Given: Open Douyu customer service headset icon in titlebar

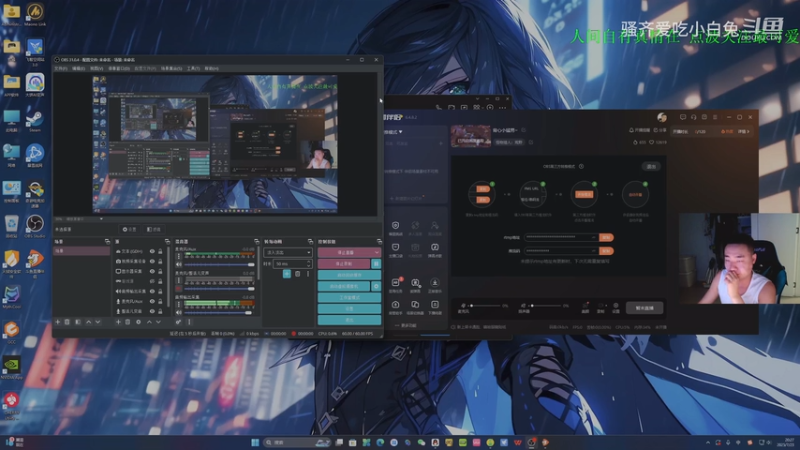Looking at the screenshot, I should pyautogui.click(x=693, y=117).
